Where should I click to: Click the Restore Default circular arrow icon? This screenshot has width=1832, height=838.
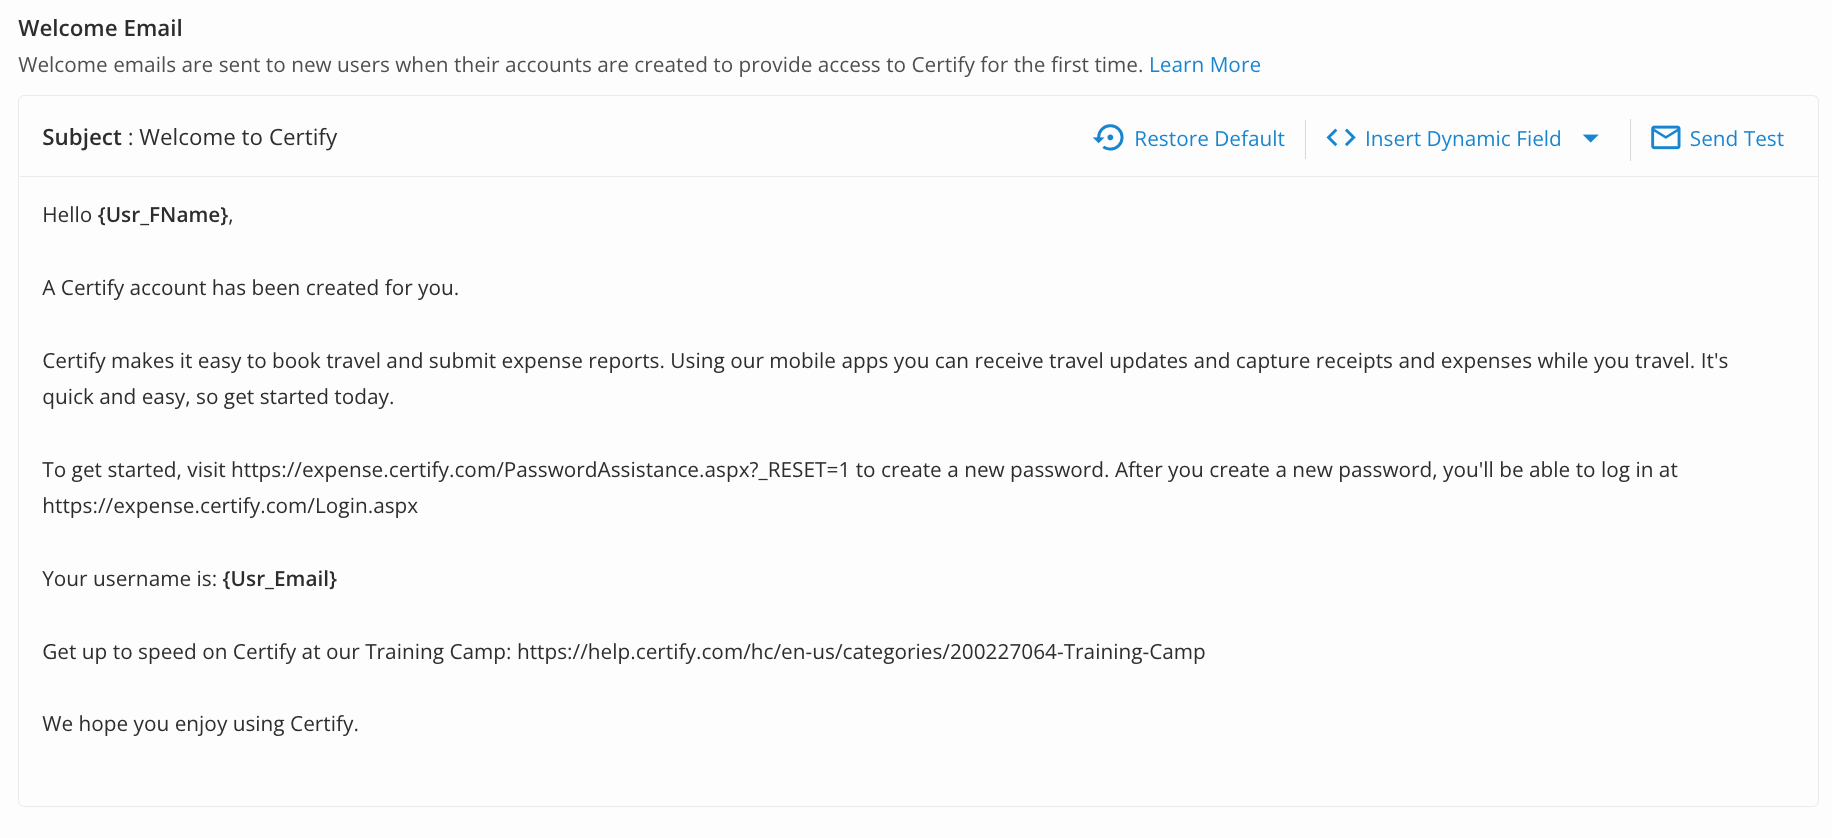[1109, 138]
